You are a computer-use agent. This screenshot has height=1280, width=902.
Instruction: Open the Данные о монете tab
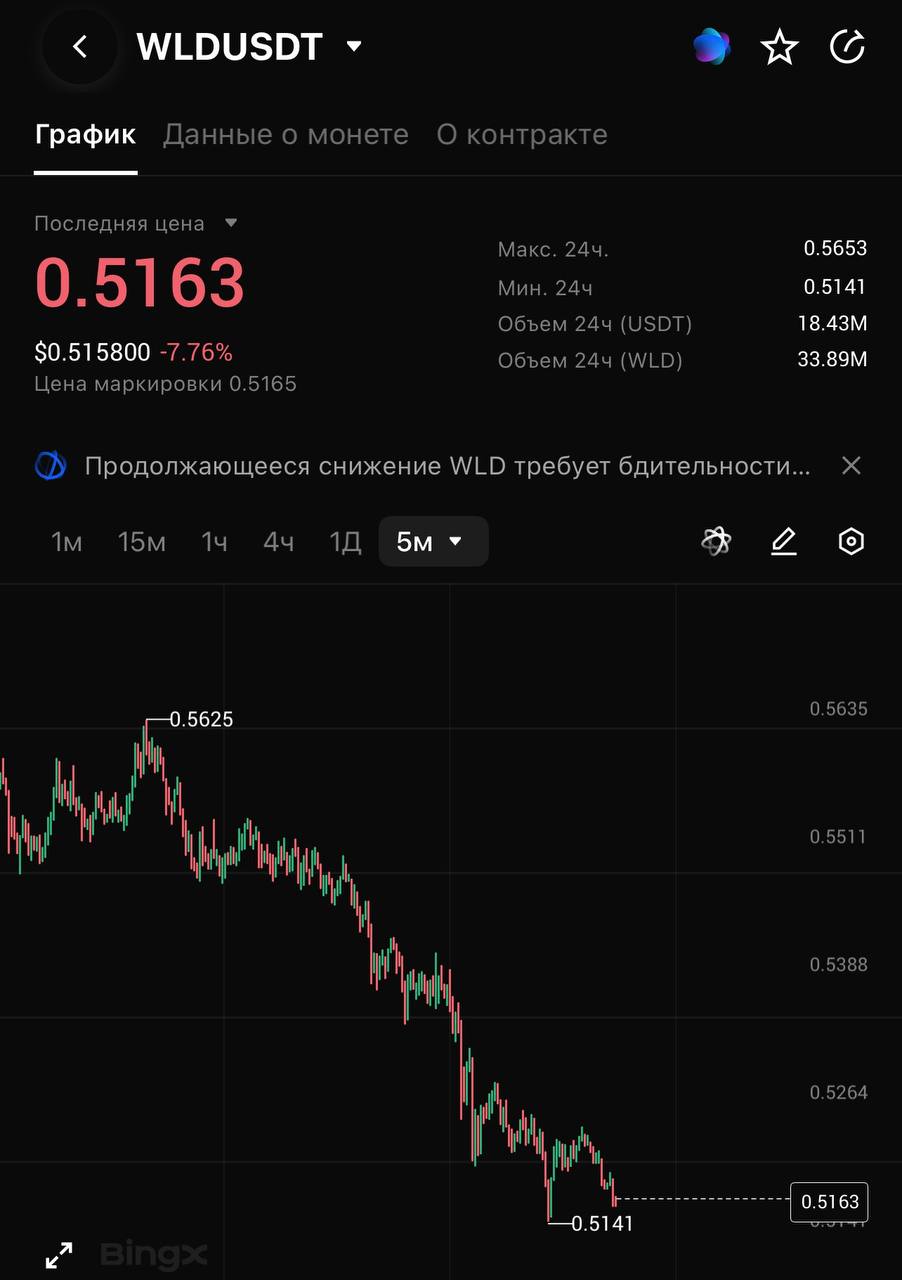[286, 134]
